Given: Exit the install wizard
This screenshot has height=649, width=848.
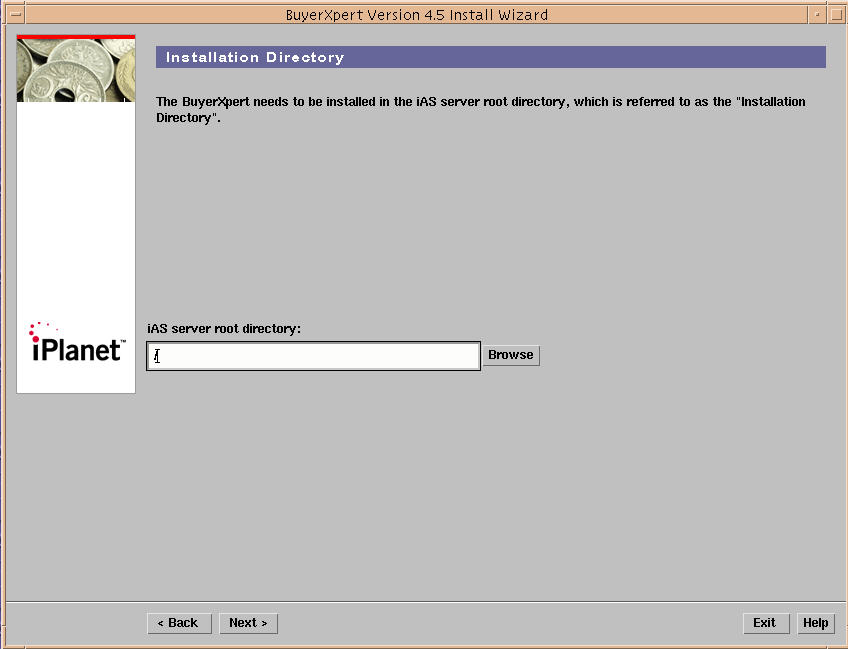Looking at the screenshot, I should pos(766,623).
